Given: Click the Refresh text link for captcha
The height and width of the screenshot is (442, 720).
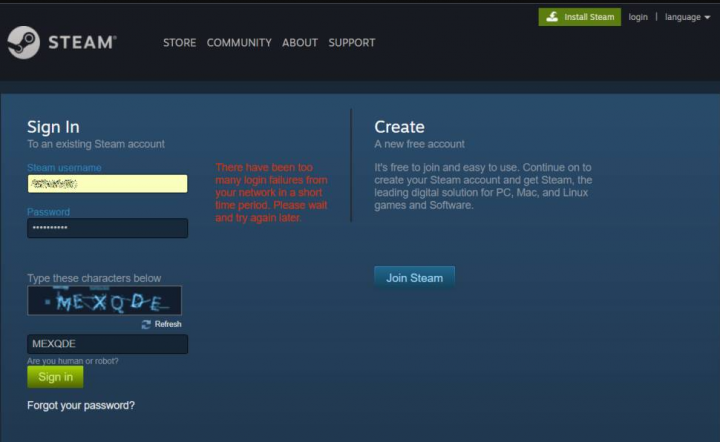Looking at the screenshot, I should [x=168, y=324].
